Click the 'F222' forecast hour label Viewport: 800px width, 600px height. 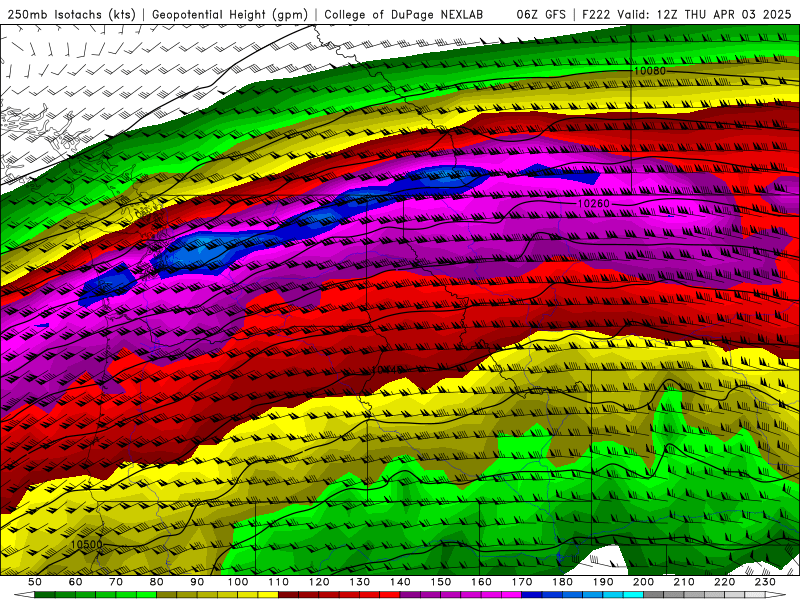pos(595,14)
